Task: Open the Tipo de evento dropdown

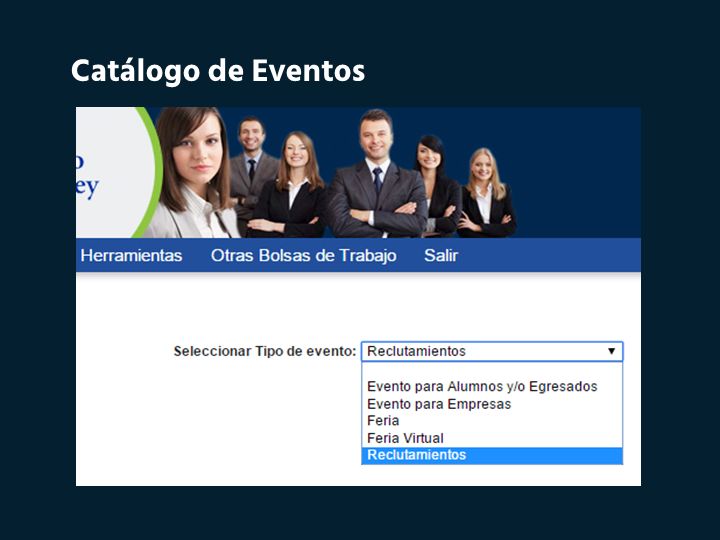Action: (x=492, y=351)
